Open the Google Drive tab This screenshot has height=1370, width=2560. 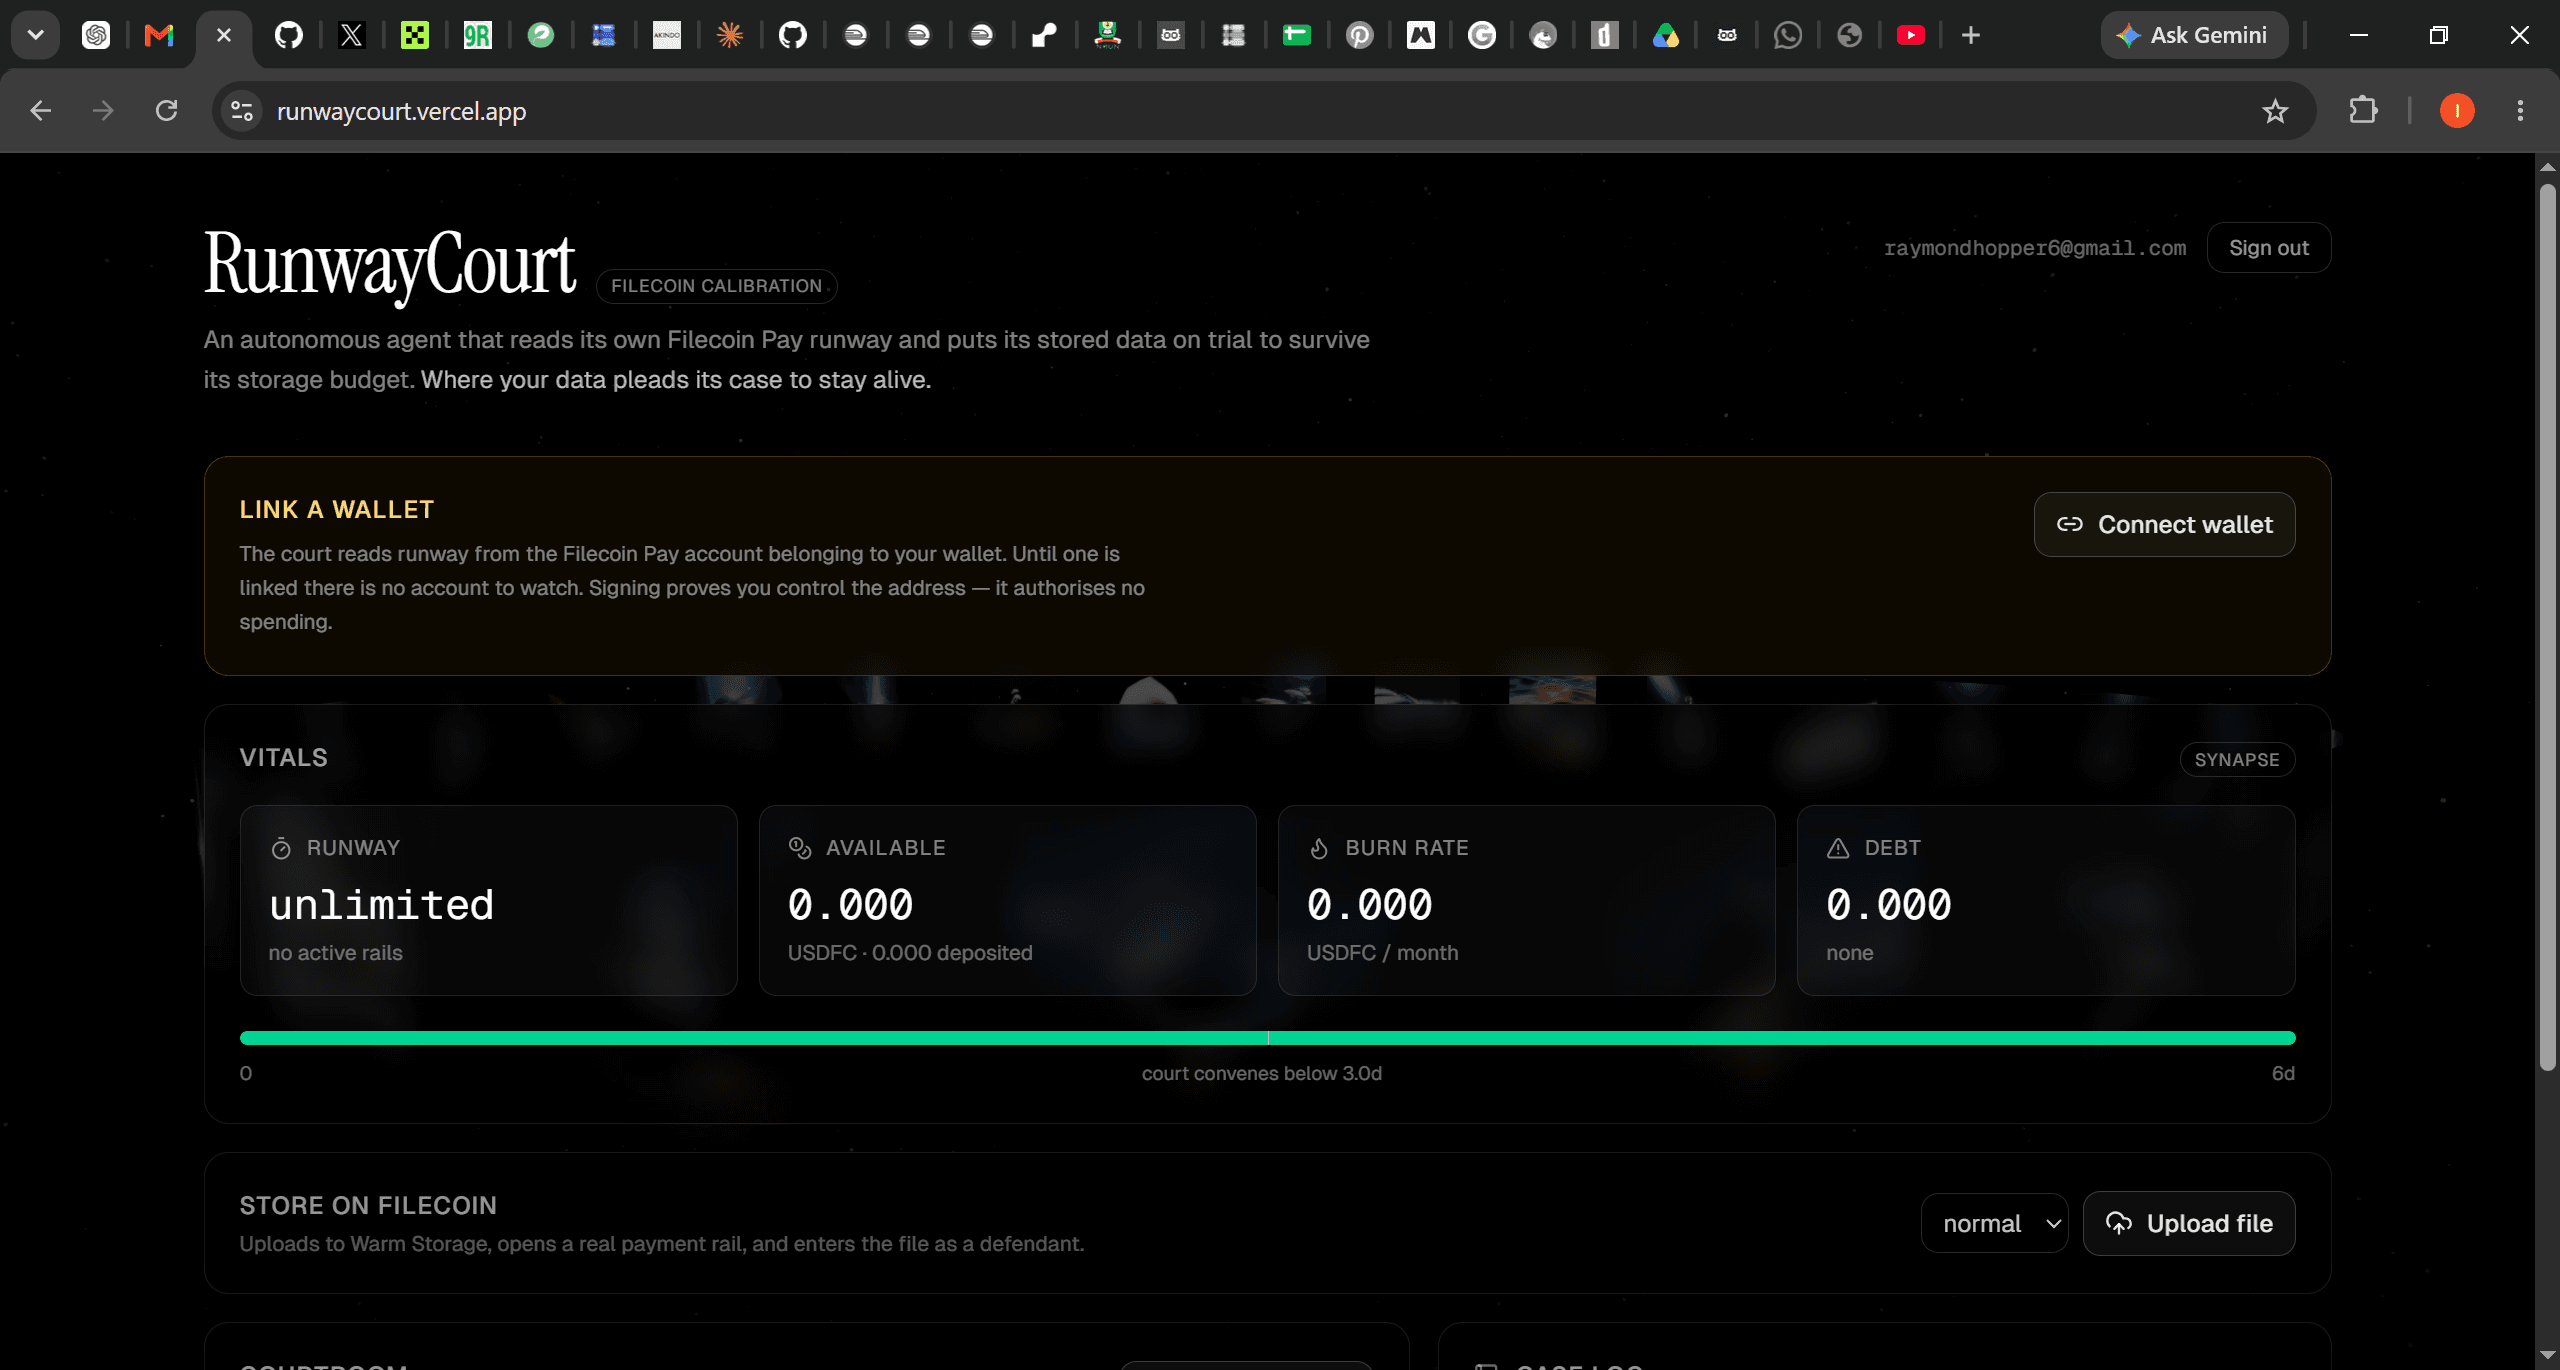pos(1665,36)
